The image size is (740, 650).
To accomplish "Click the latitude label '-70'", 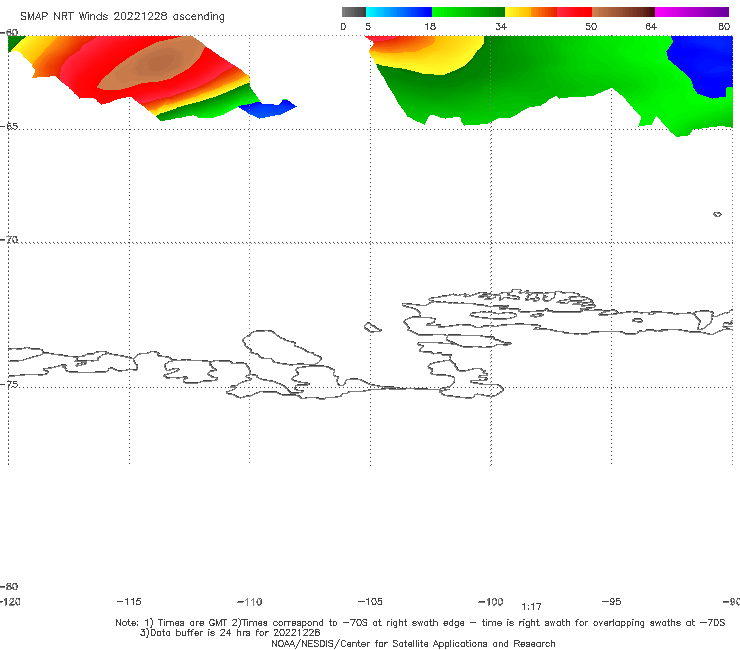I will pyautogui.click(x=9, y=240).
